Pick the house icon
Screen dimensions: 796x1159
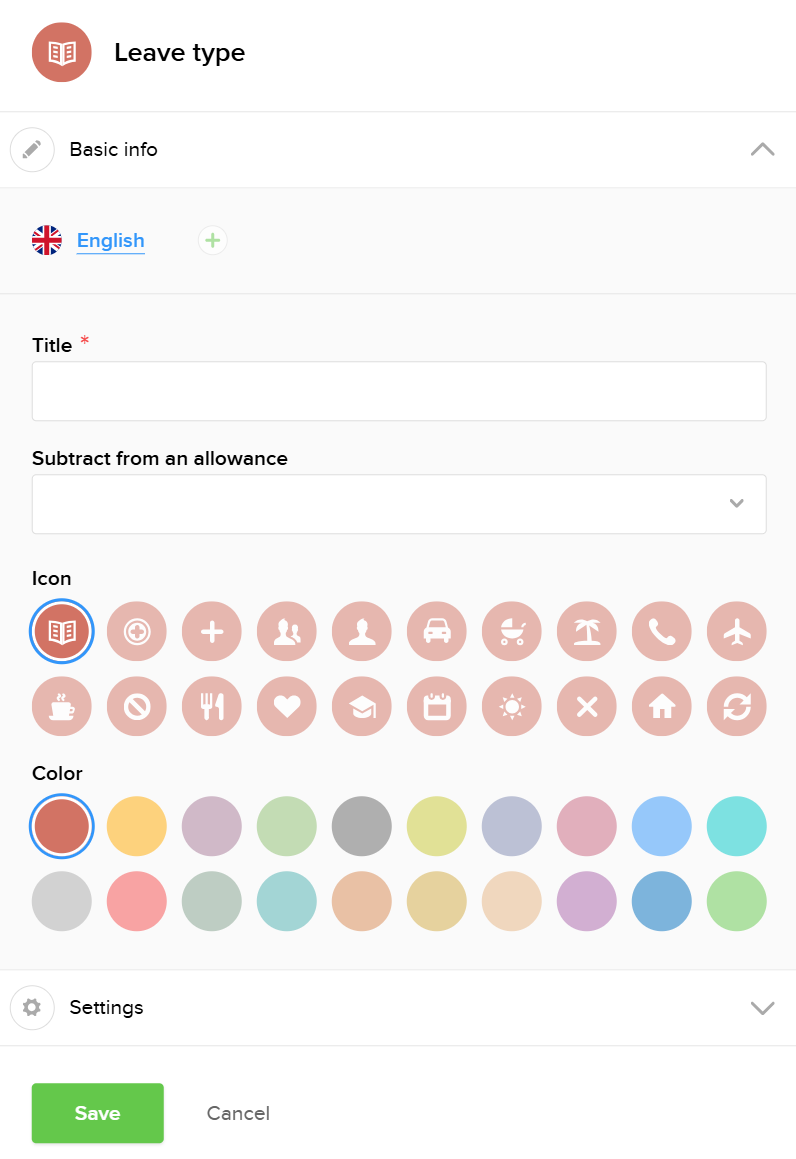coord(662,706)
